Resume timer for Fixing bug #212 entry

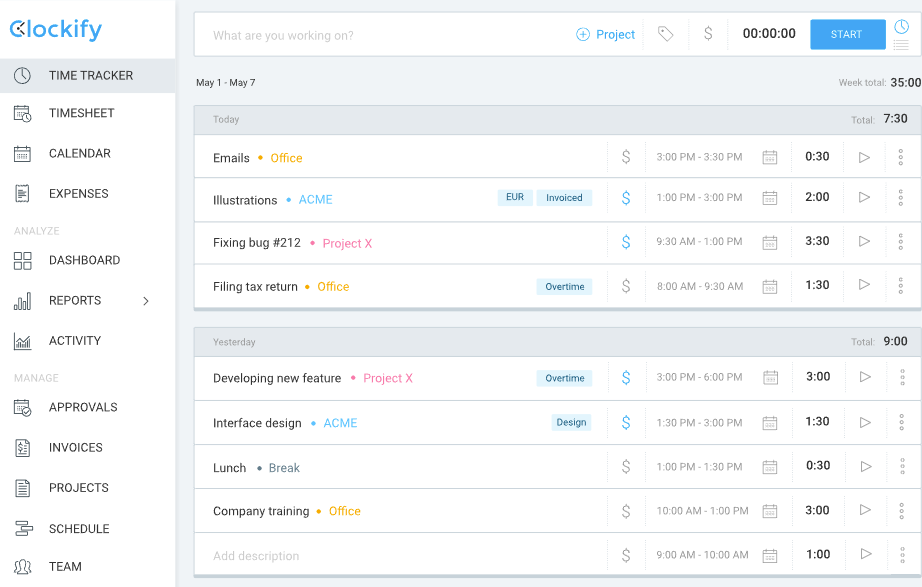point(865,241)
